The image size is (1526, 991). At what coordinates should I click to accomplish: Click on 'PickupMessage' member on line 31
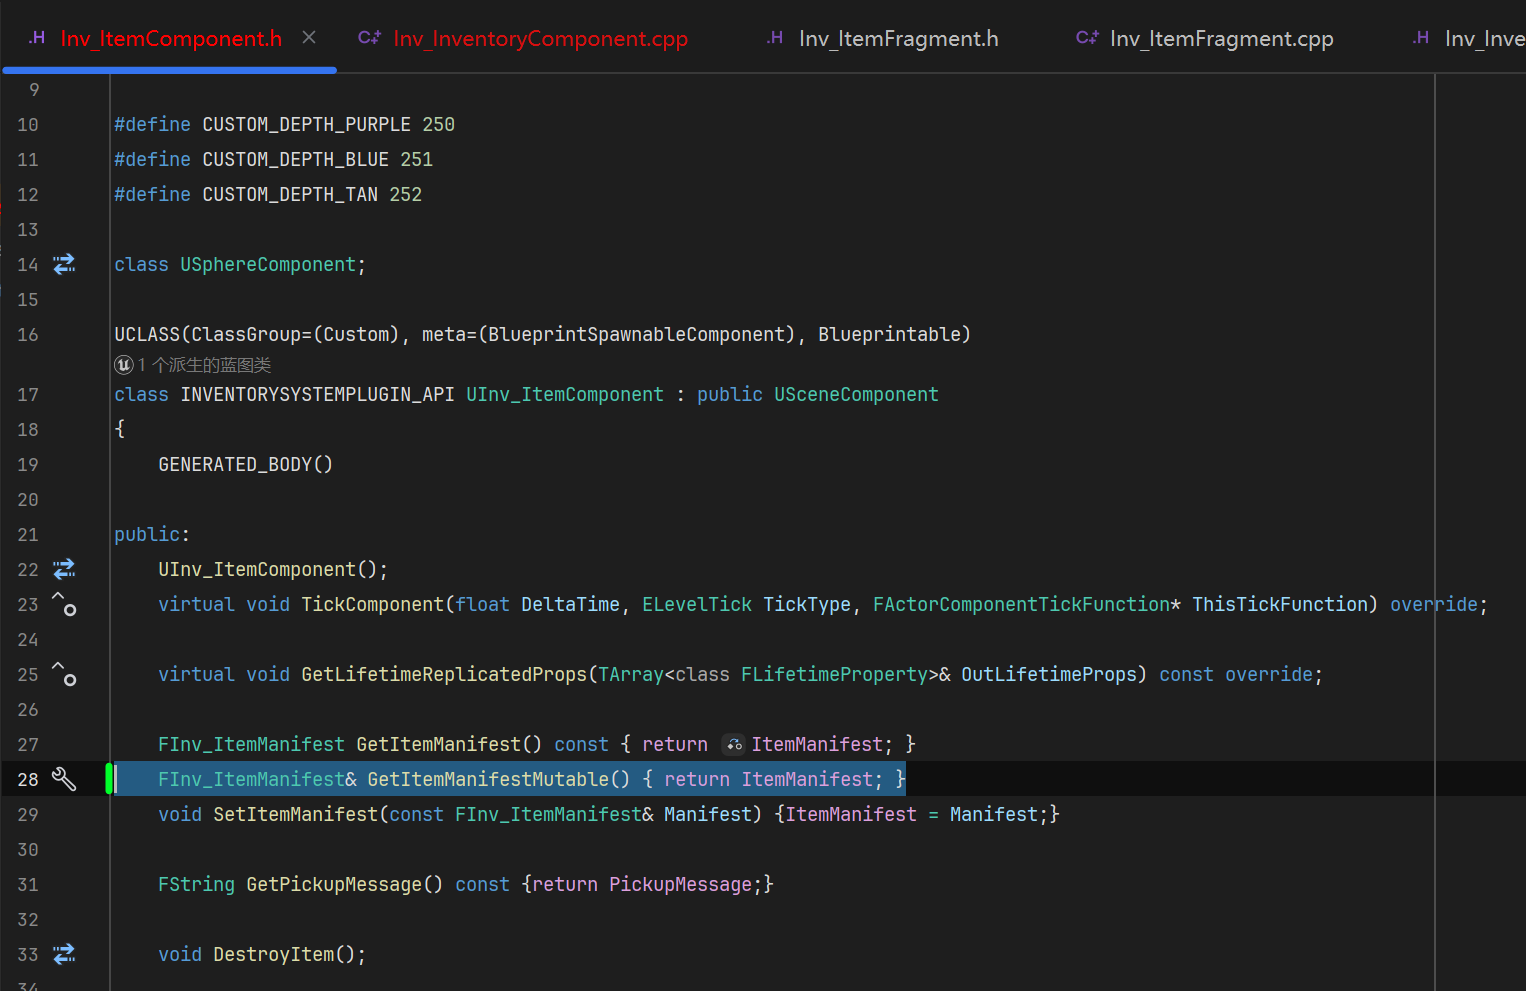tap(681, 884)
